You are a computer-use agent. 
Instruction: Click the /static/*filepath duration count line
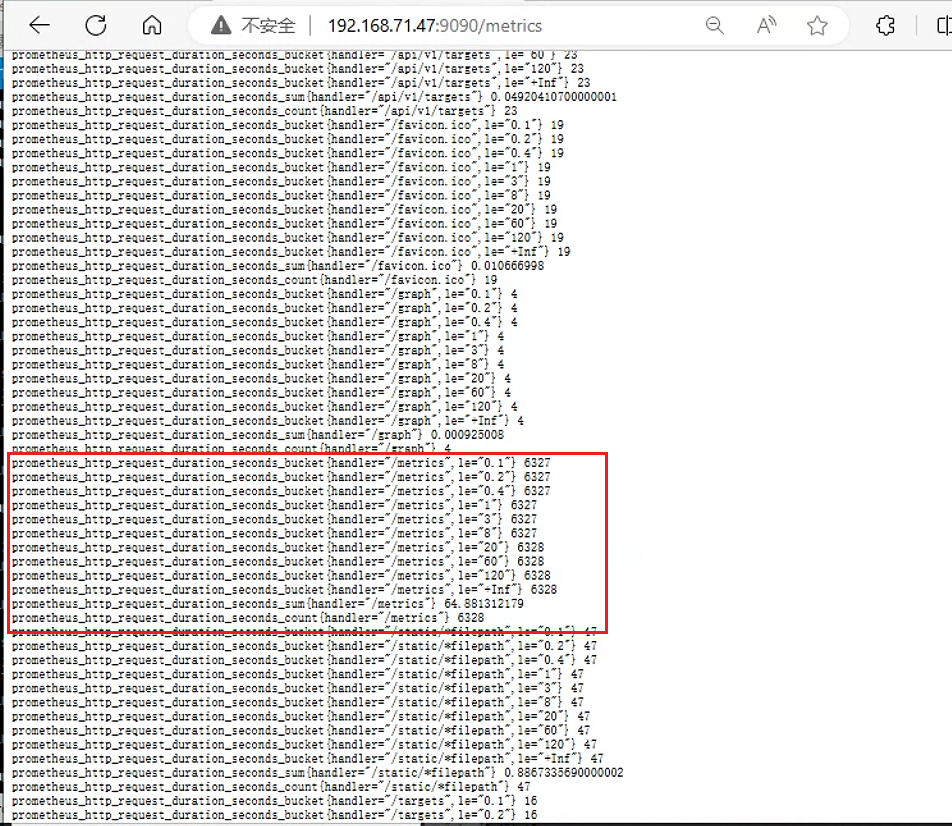tap(271, 786)
